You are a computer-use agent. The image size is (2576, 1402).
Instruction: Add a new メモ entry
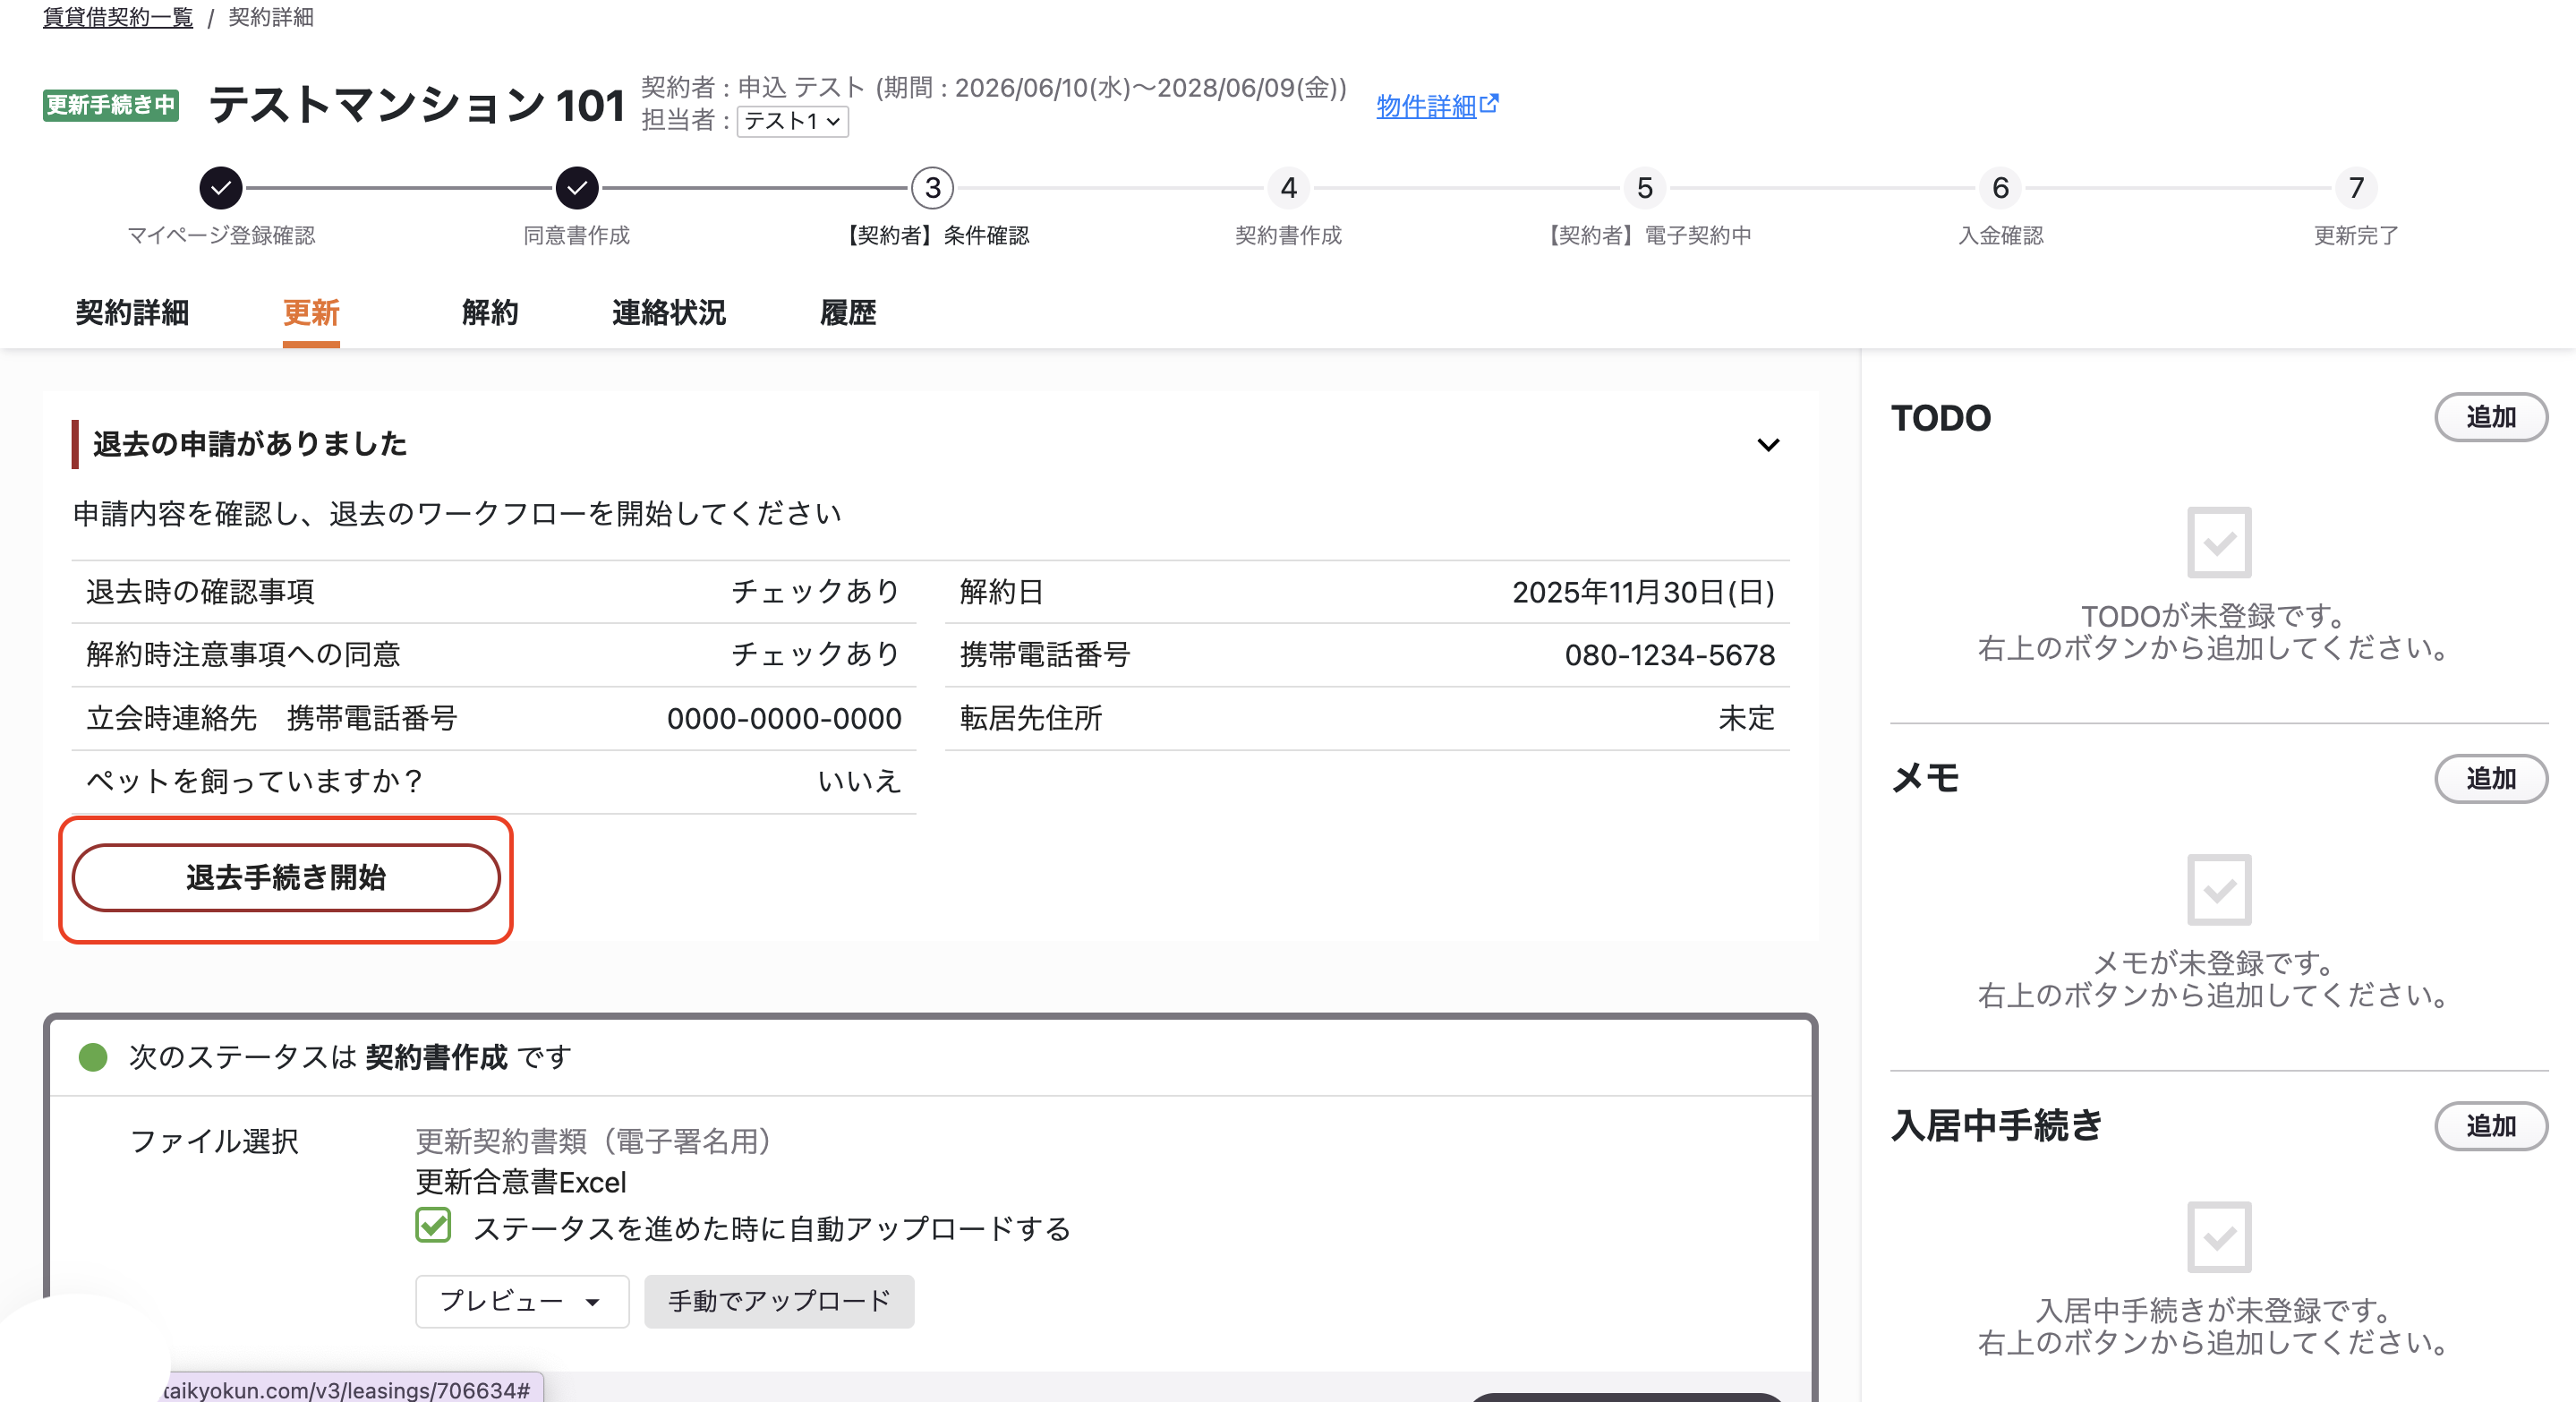click(2490, 778)
